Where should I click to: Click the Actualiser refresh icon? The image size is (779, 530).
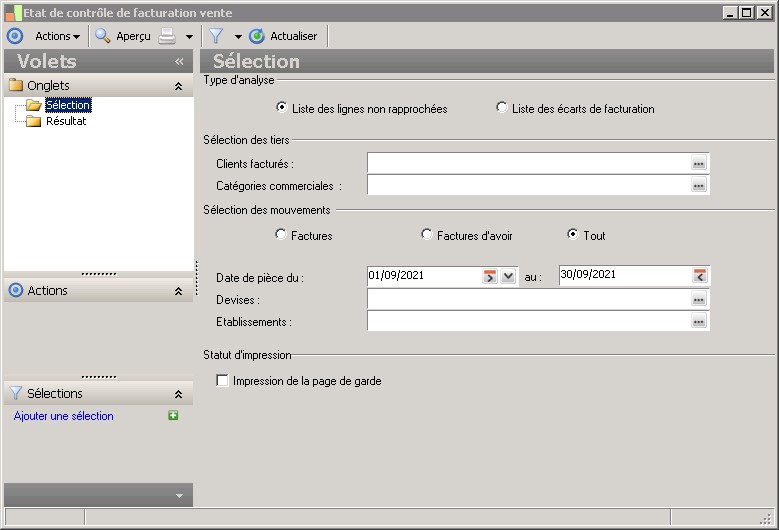(x=257, y=36)
